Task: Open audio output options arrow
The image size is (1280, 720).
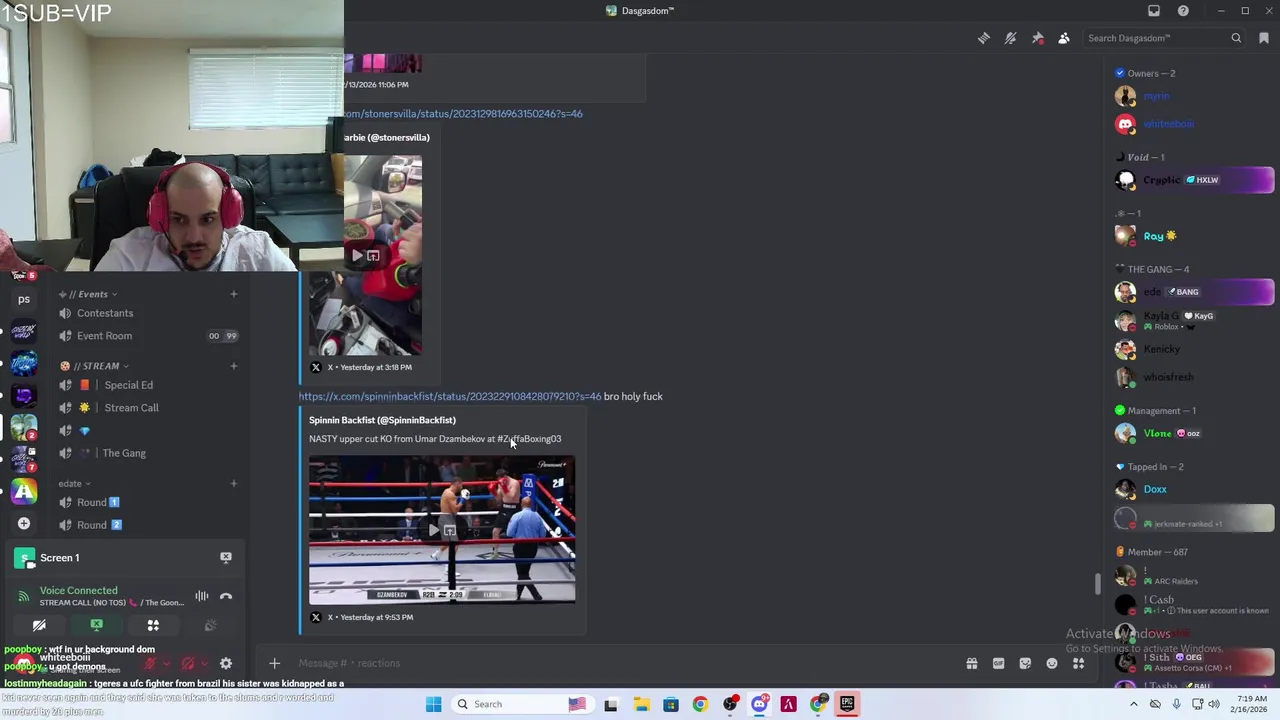Action: tap(205, 663)
